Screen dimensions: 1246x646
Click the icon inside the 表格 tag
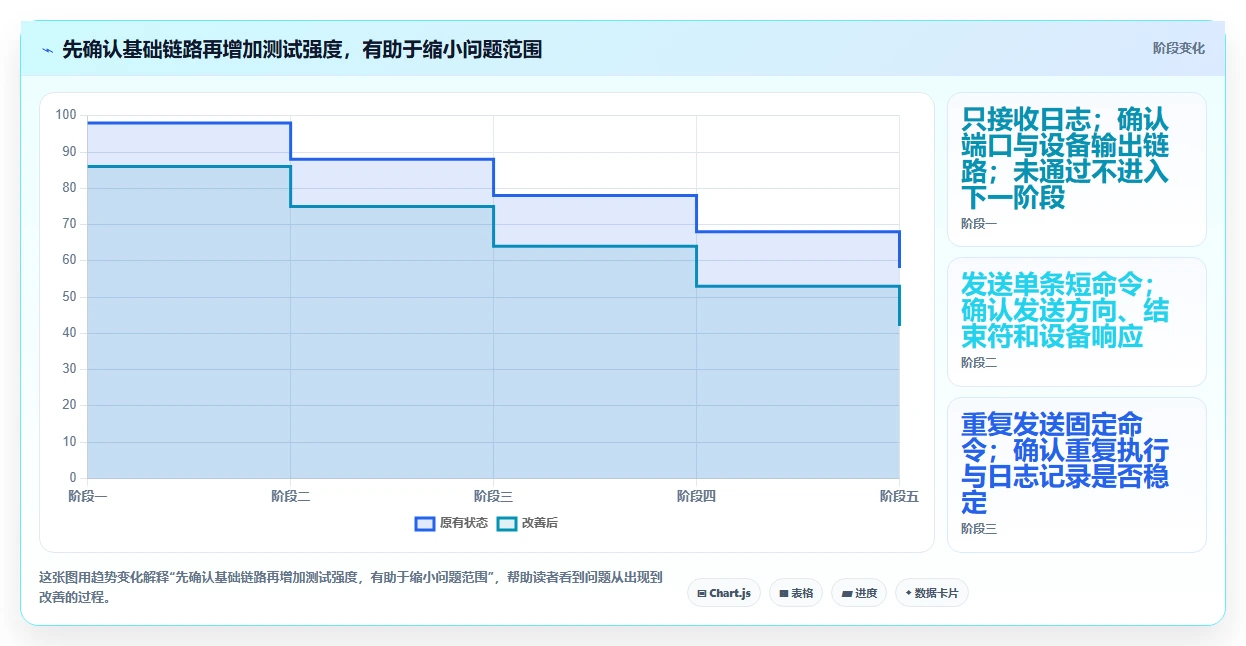click(784, 593)
